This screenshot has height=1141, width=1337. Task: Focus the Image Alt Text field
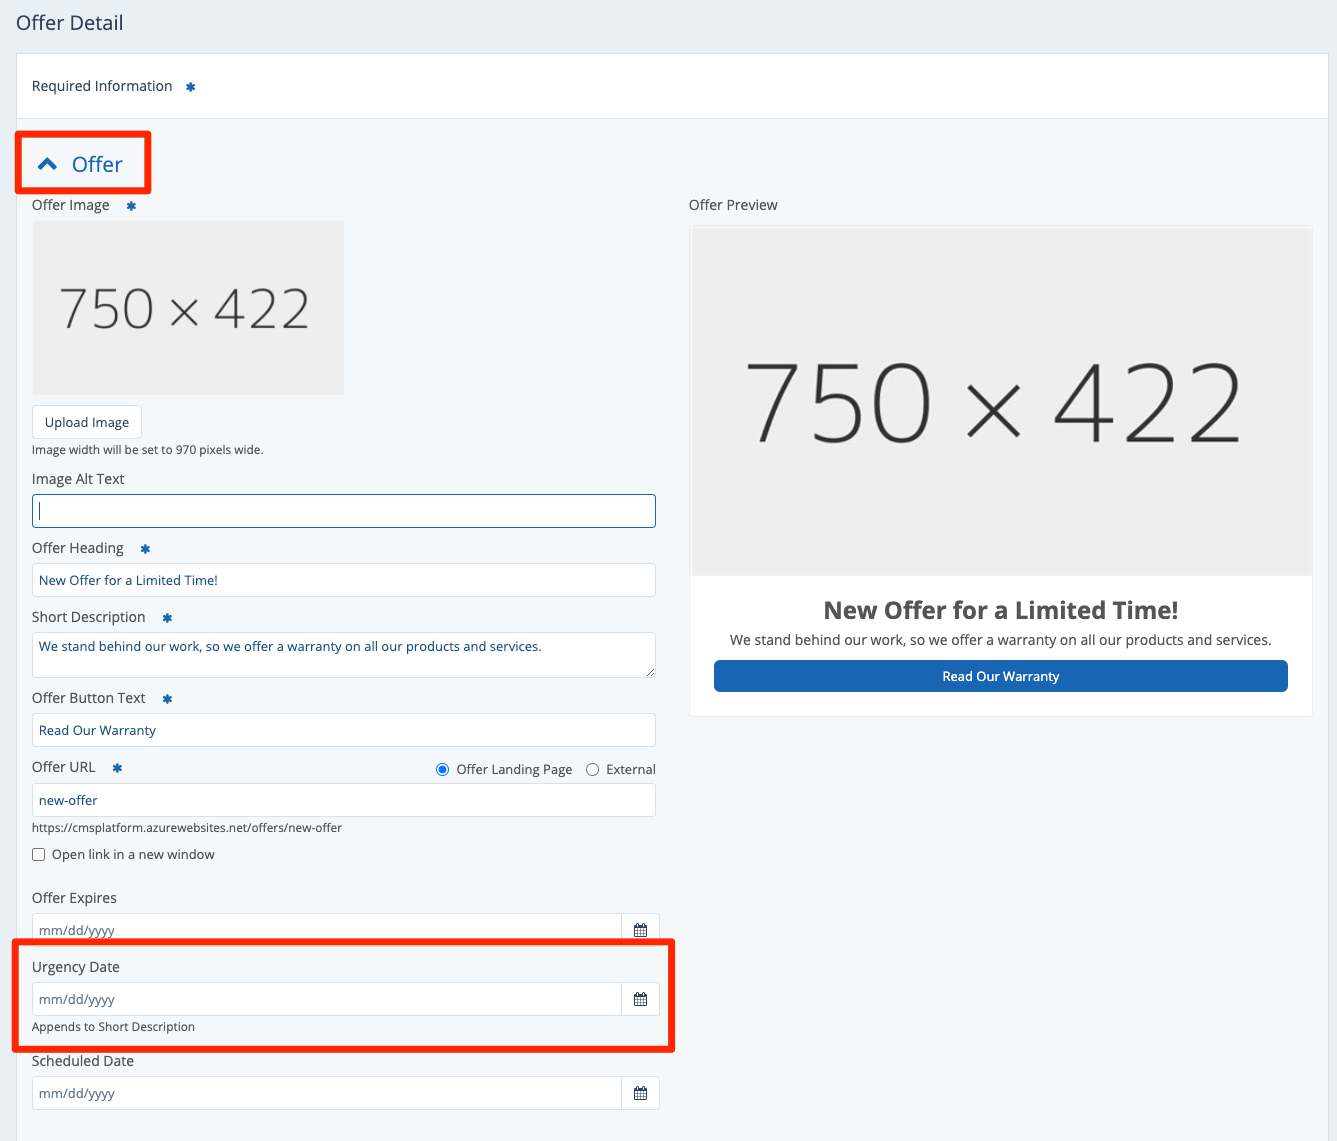343,511
